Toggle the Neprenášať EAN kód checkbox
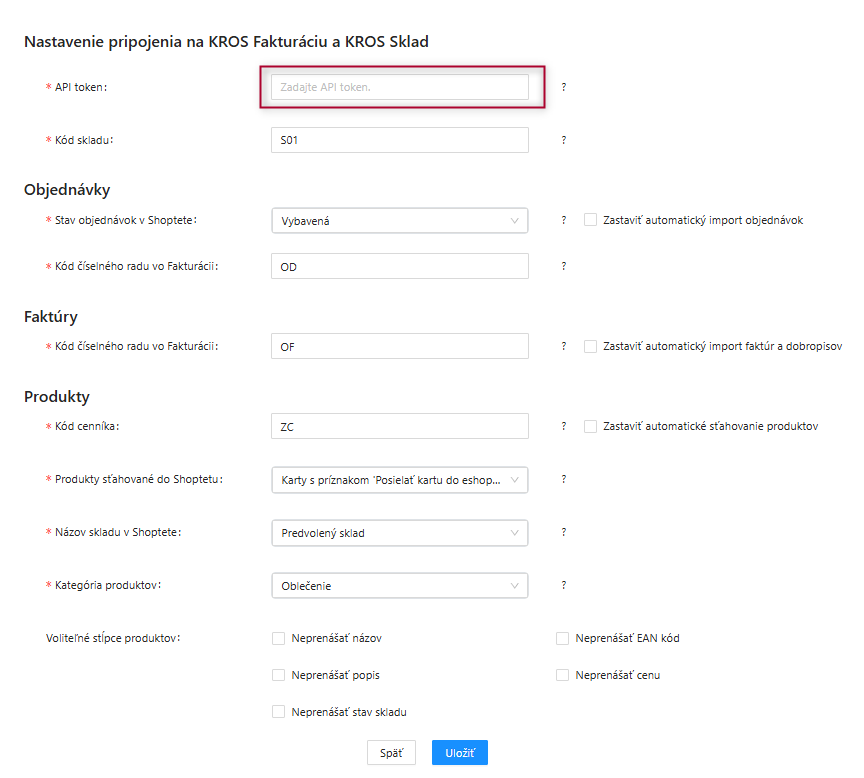Image resolution: width=864 pixels, height=778 pixels. [x=563, y=638]
